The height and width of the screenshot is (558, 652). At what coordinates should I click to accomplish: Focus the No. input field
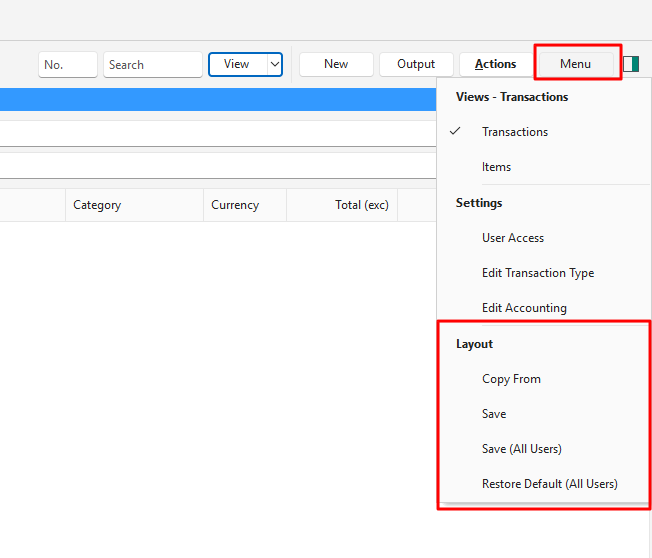68,64
